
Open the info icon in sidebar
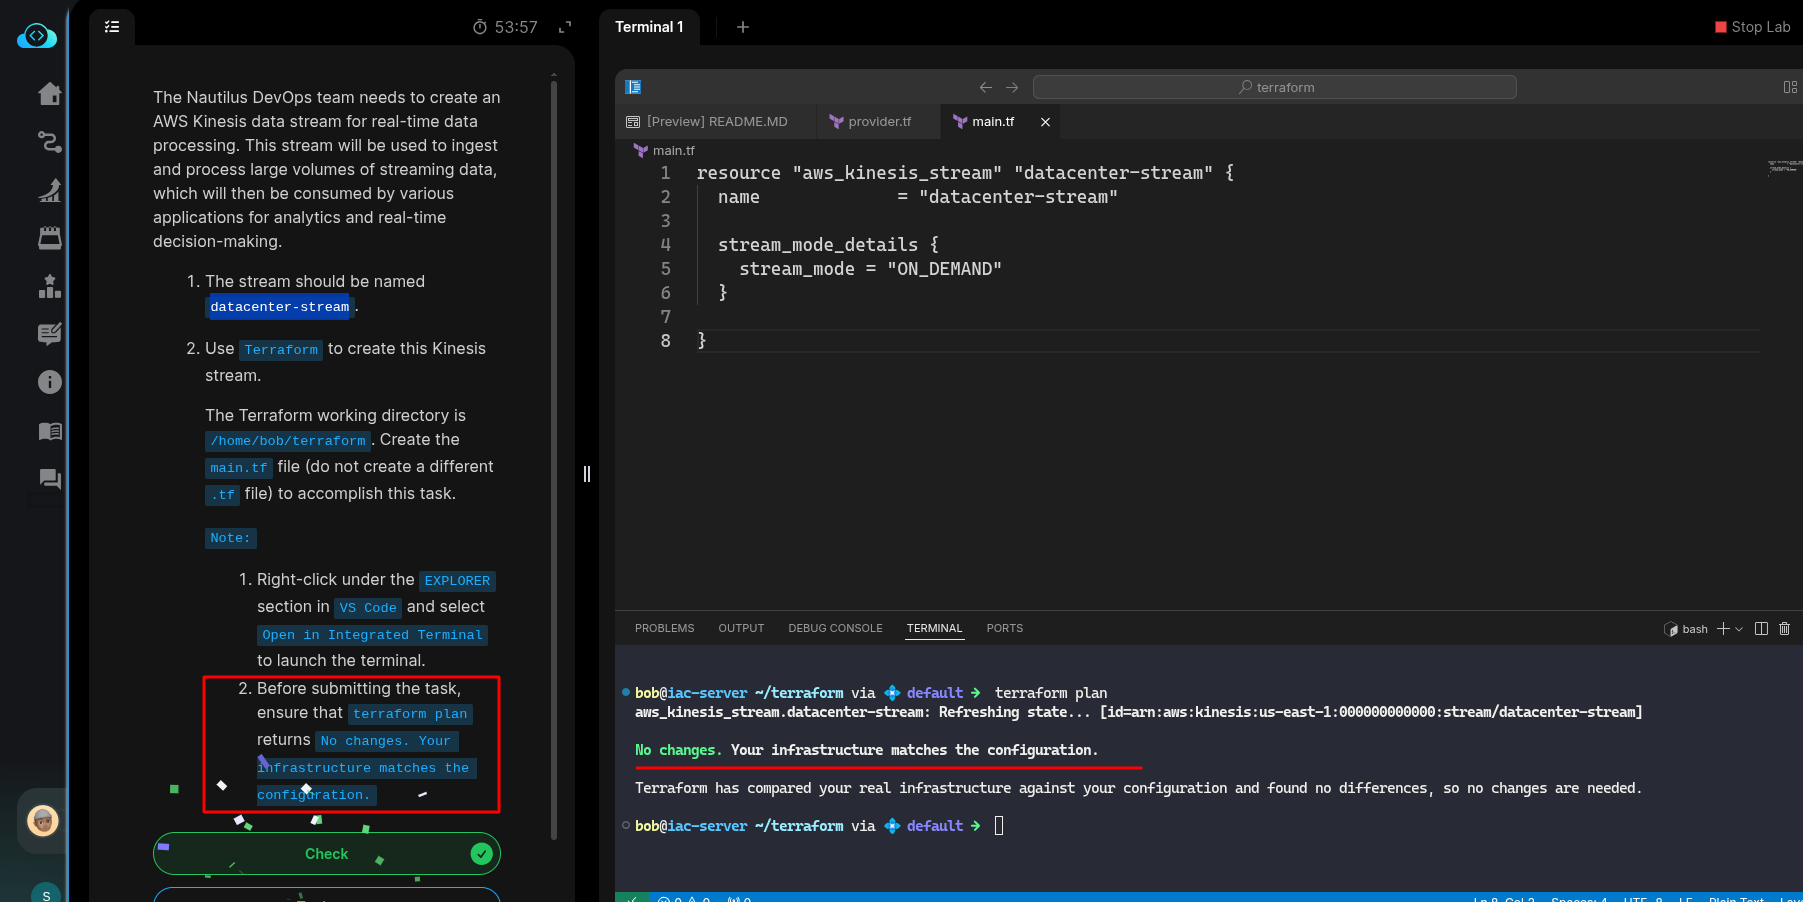pos(49,382)
